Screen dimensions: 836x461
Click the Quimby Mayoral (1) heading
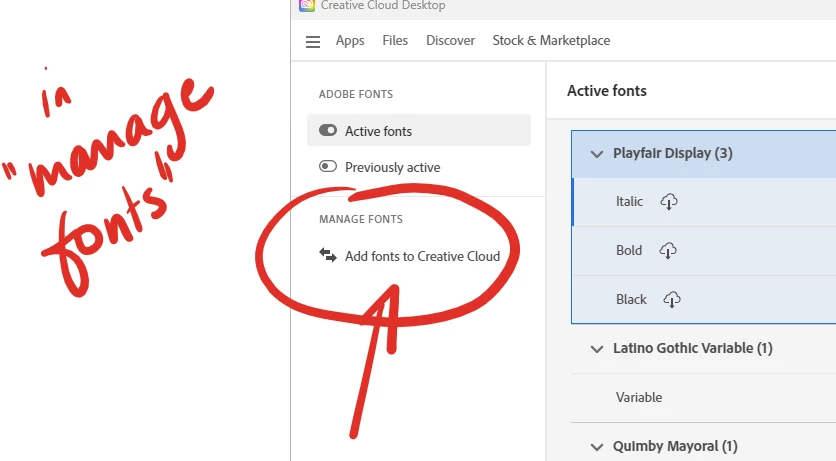675,446
